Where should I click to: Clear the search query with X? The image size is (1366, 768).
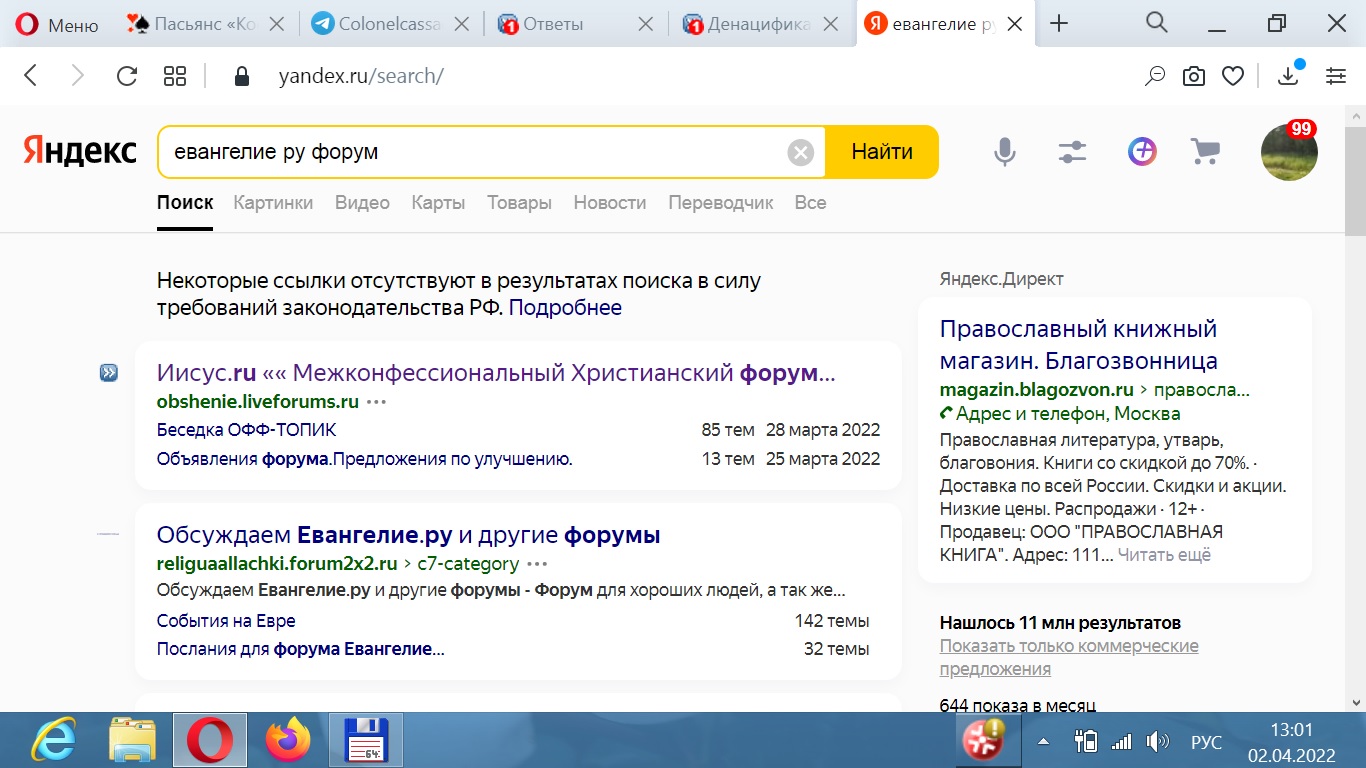pos(801,152)
